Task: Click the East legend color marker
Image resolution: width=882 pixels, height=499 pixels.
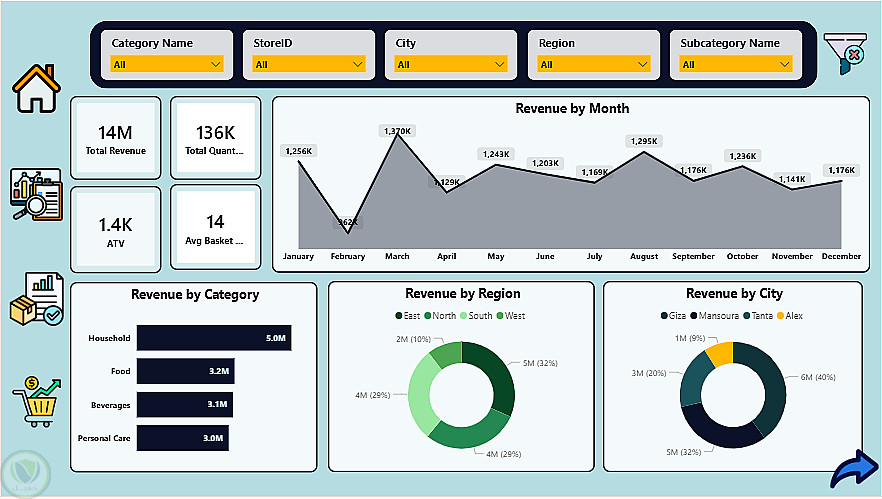Action: click(399, 316)
